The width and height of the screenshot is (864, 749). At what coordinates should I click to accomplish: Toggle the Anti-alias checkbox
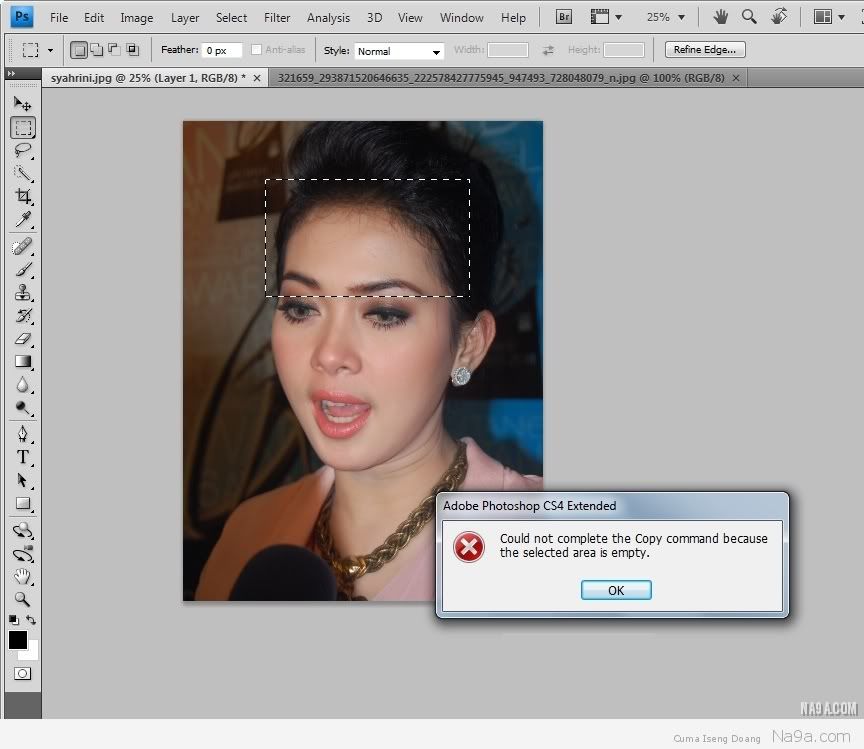click(257, 50)
